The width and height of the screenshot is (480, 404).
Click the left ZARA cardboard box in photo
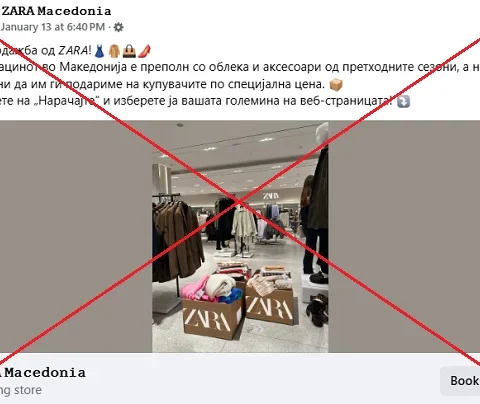pos(212,318)
